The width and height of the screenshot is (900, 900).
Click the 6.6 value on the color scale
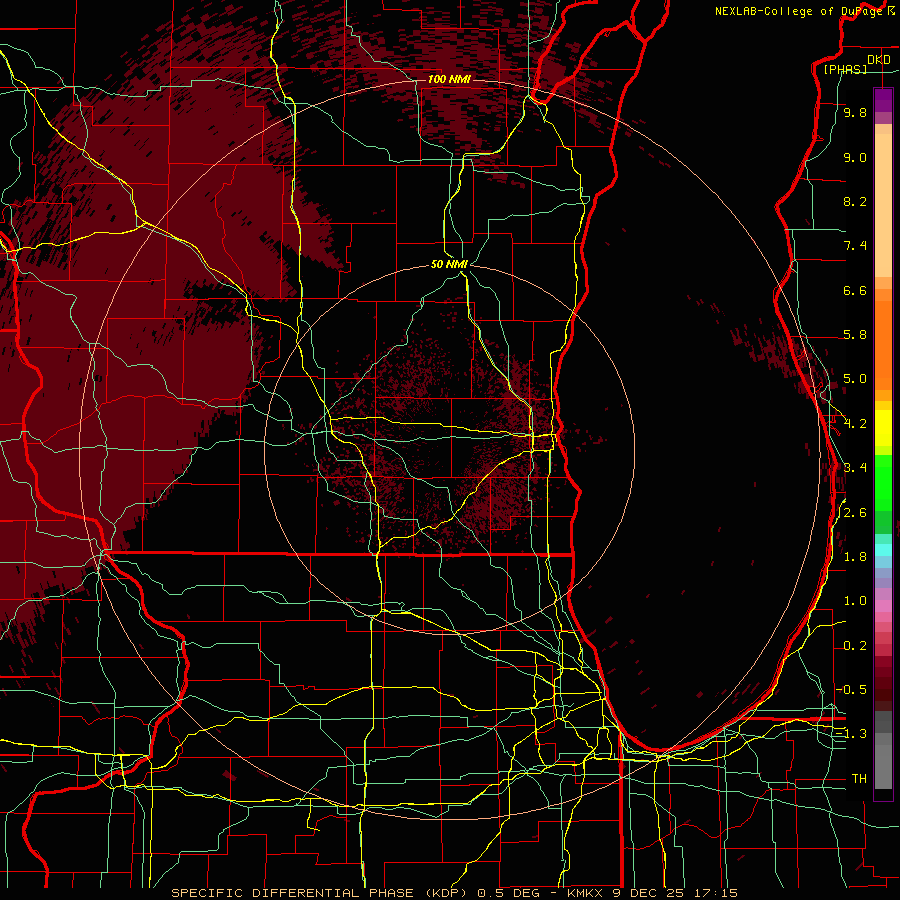[855, 290]
